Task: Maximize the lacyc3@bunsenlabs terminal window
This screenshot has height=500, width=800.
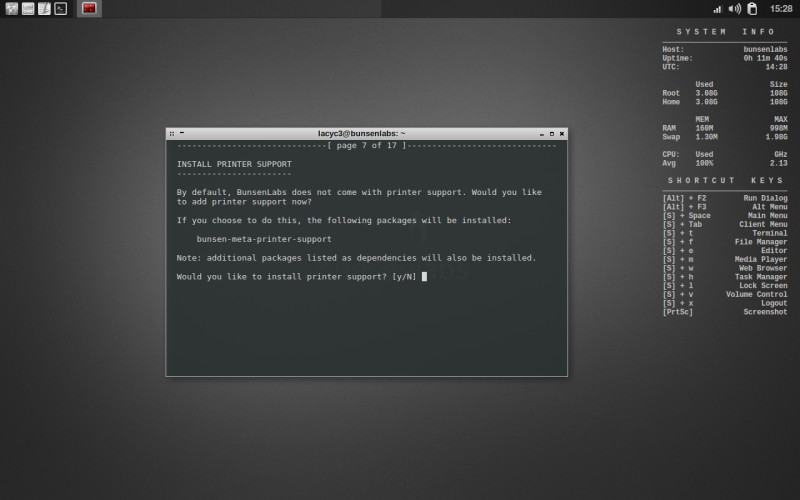Action: point(552,134)
